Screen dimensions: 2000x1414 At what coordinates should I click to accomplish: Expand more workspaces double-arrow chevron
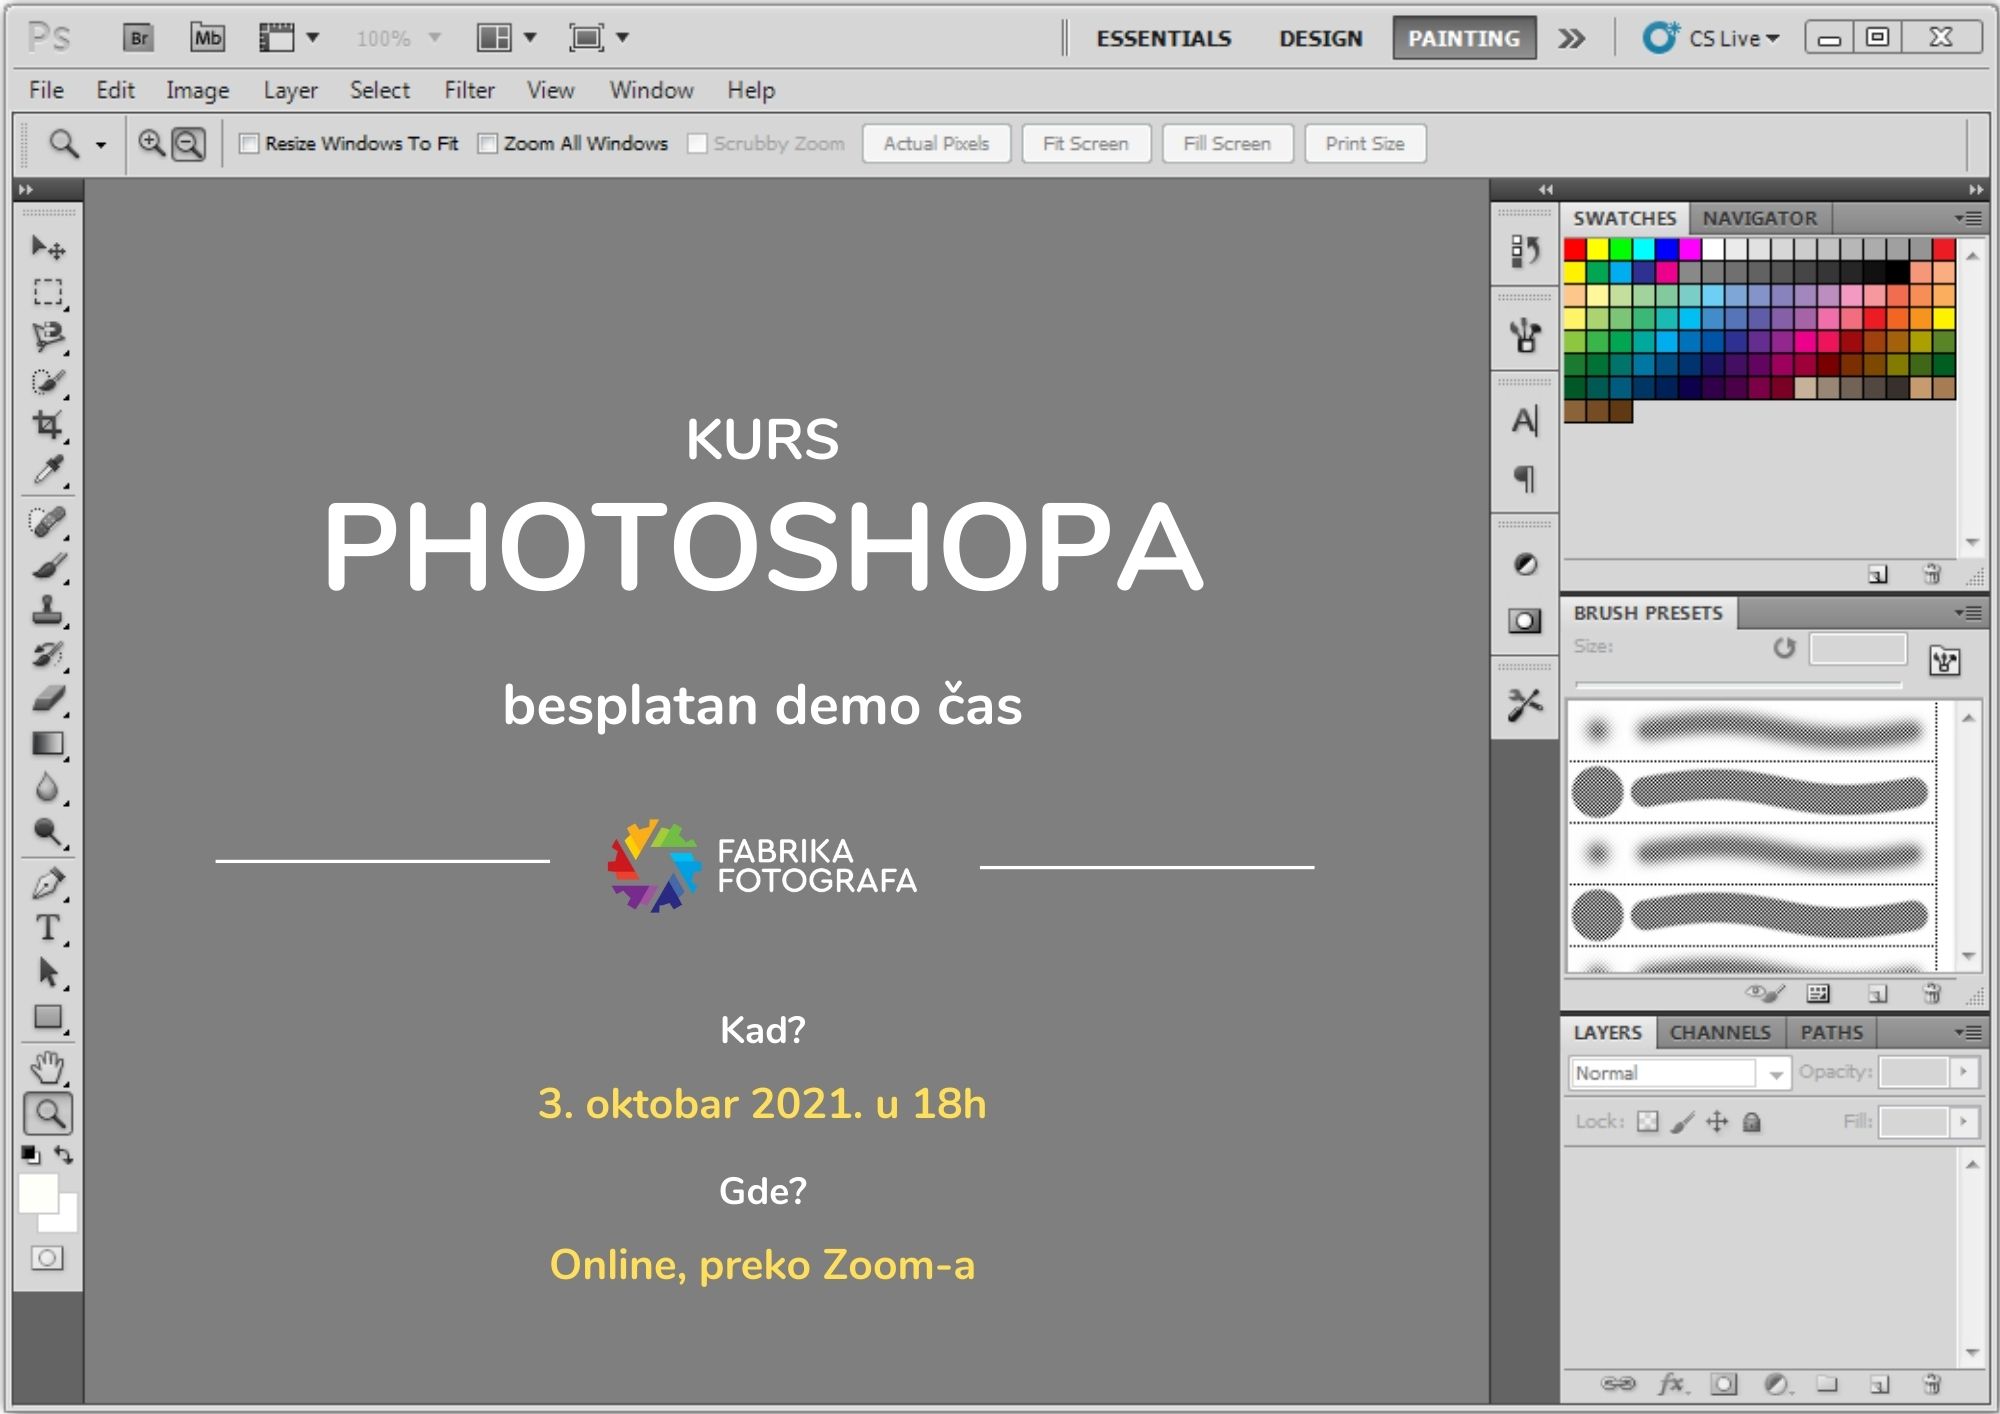point(1571,38)
